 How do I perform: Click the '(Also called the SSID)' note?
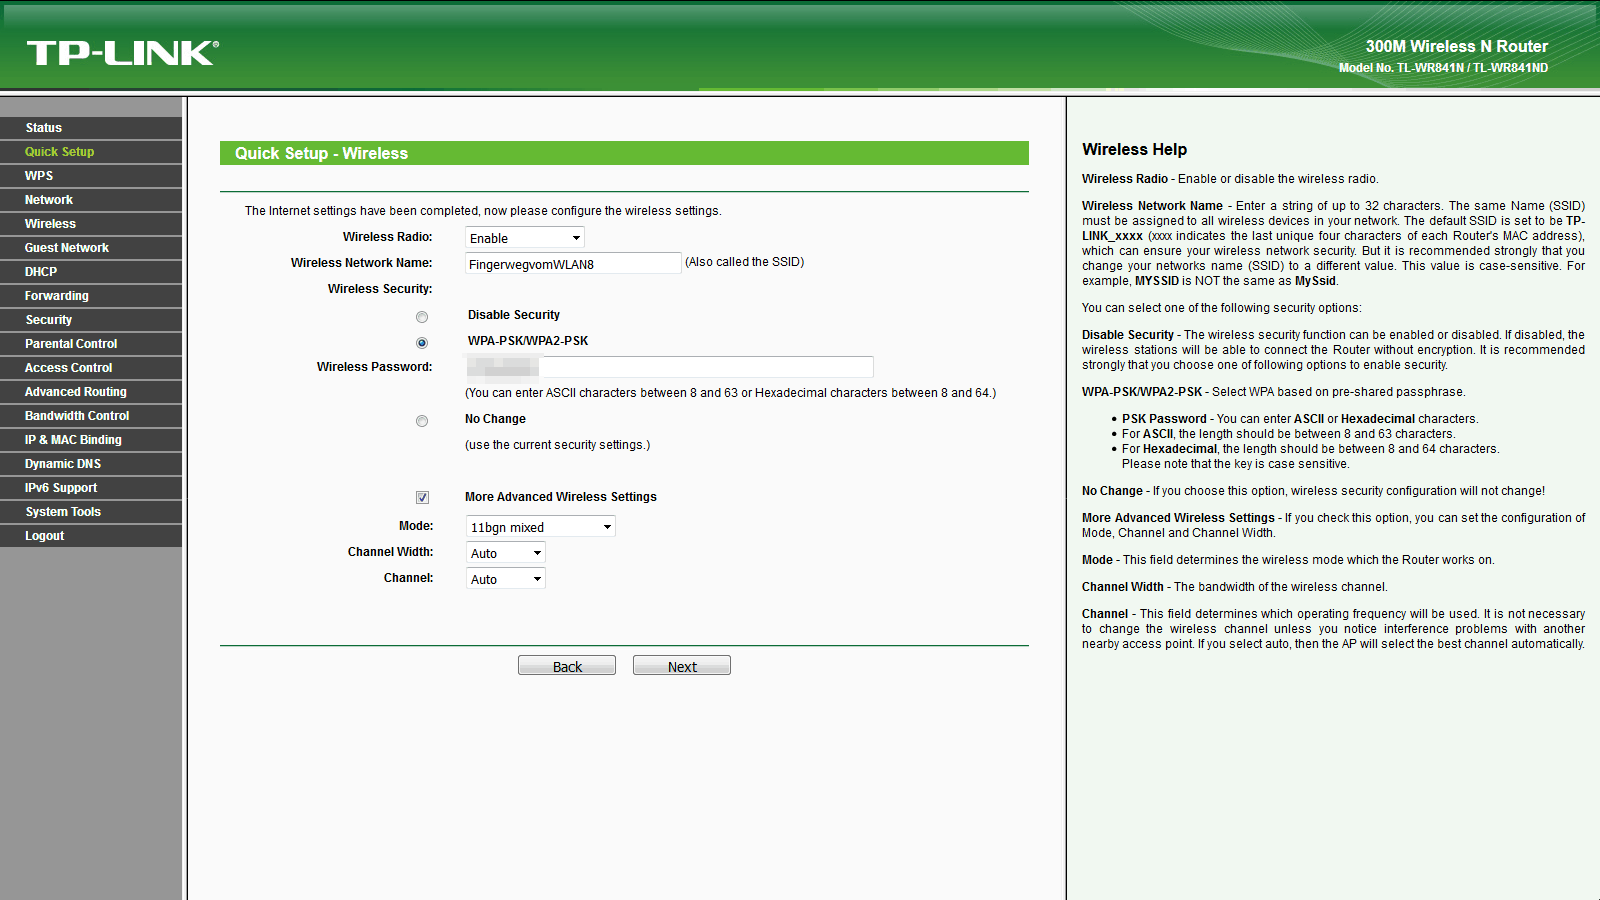tap(744, 262)
